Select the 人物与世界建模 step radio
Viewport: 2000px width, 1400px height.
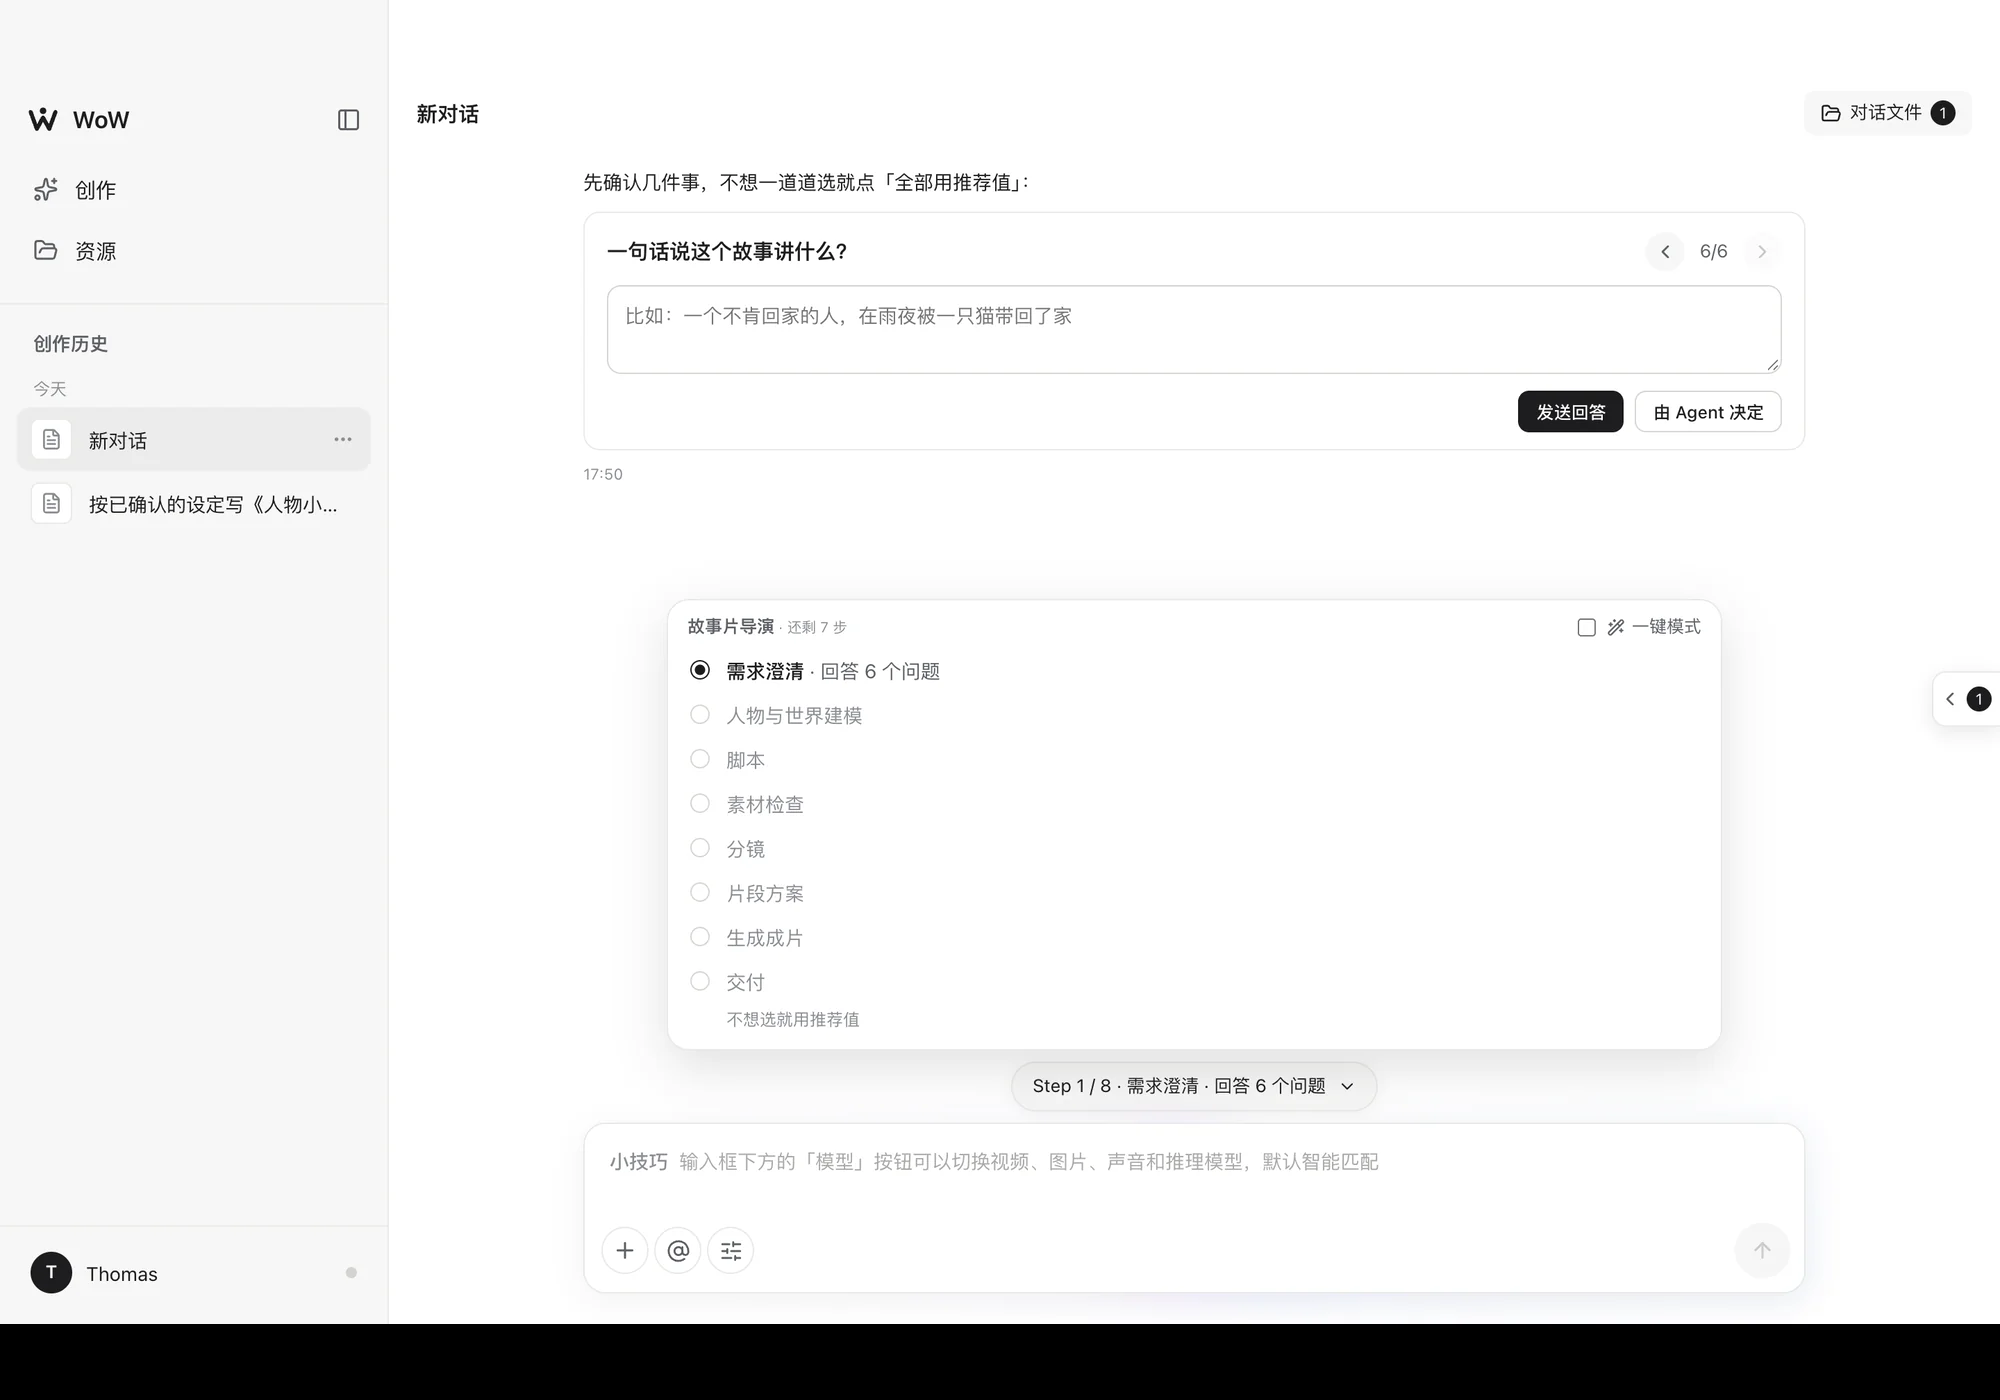pos(700,715)
